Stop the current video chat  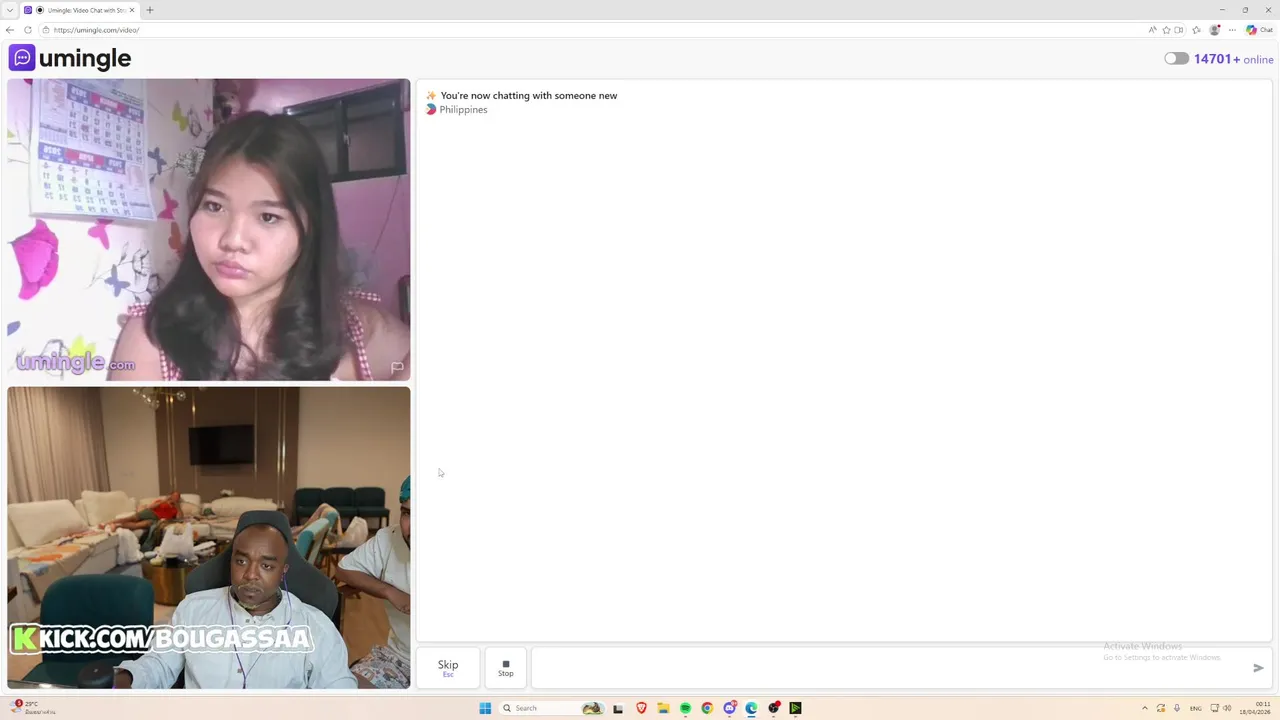pyautogui.click(x=506, y=668)
